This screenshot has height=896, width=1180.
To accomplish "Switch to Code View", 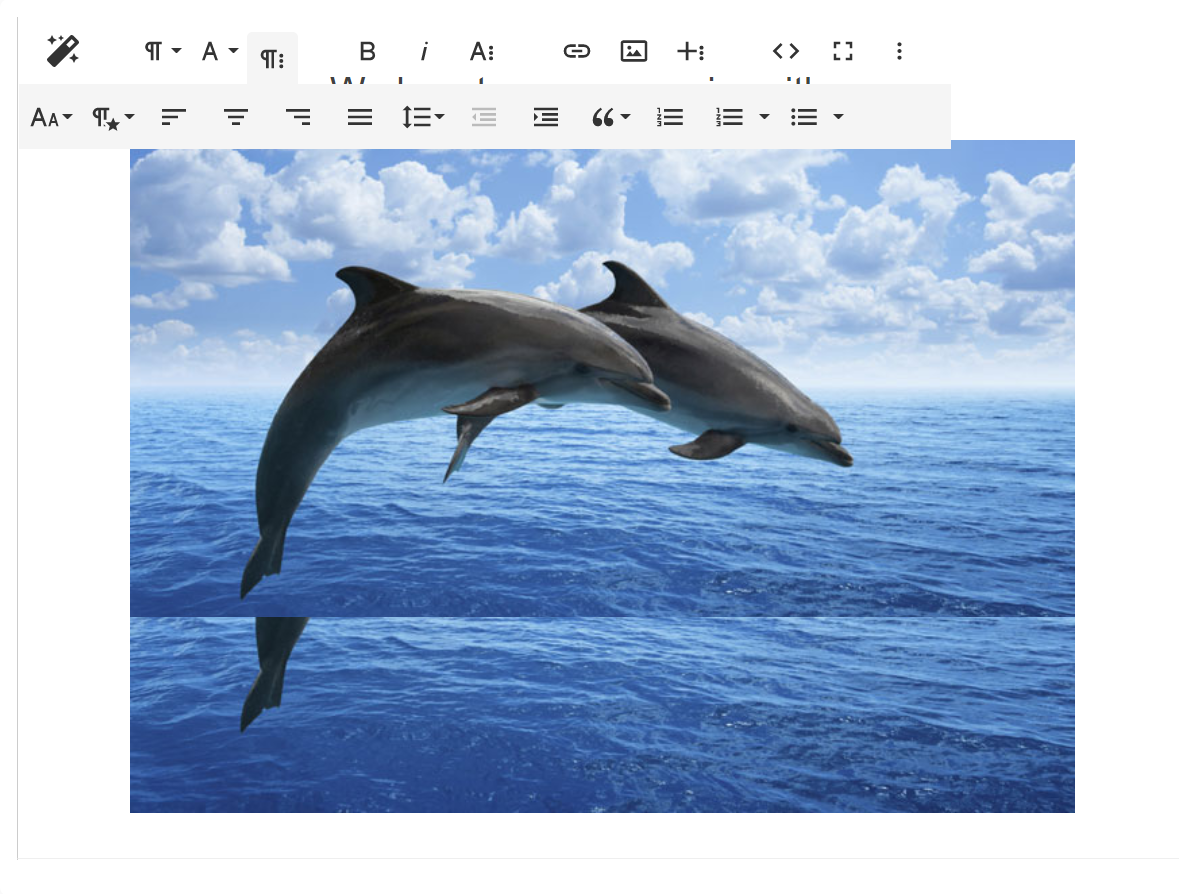I will point(786,51).
